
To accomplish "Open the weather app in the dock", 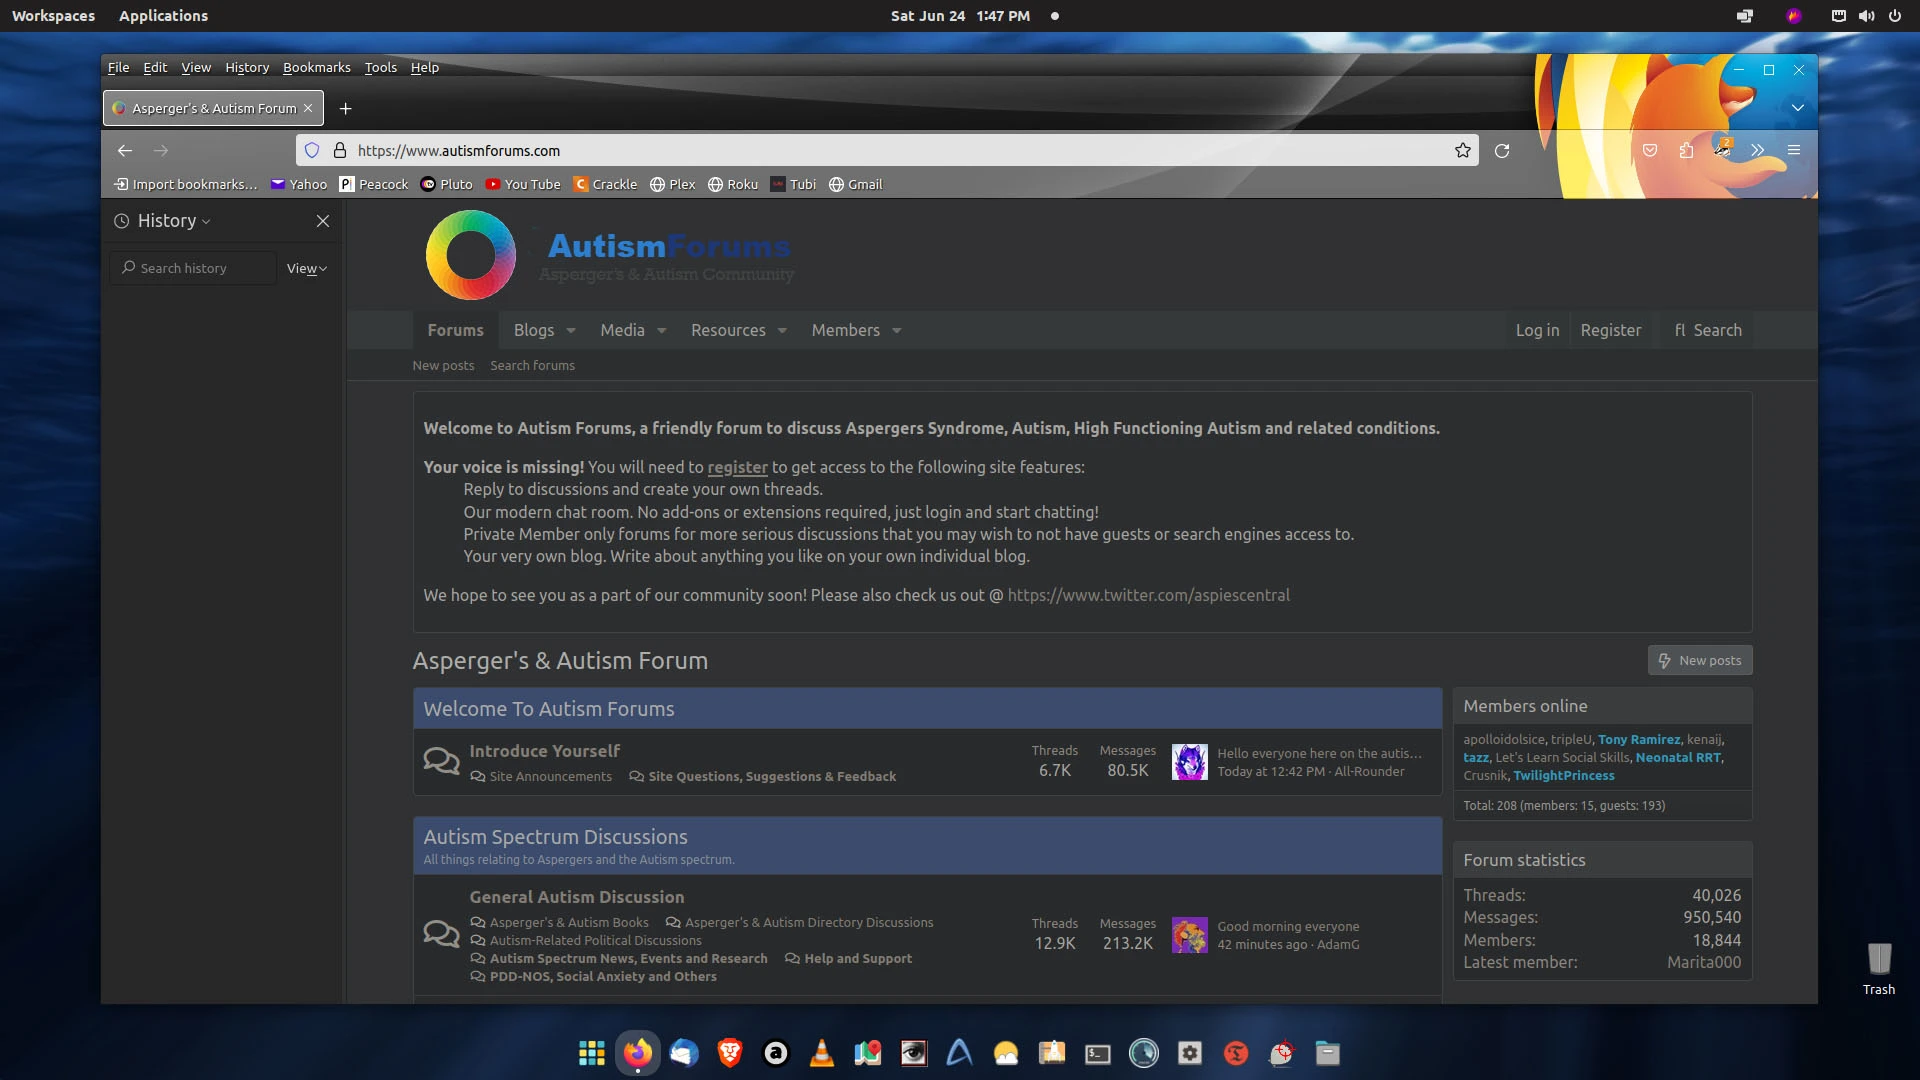I will (1006, 1053).
